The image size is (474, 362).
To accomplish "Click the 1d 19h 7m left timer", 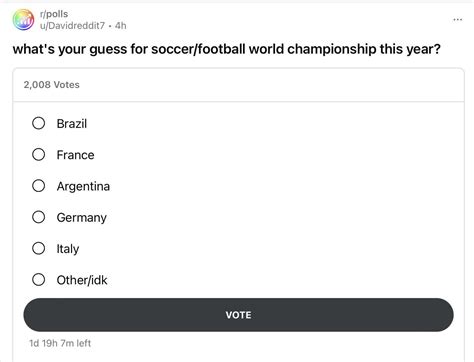I will click(60, 343).
